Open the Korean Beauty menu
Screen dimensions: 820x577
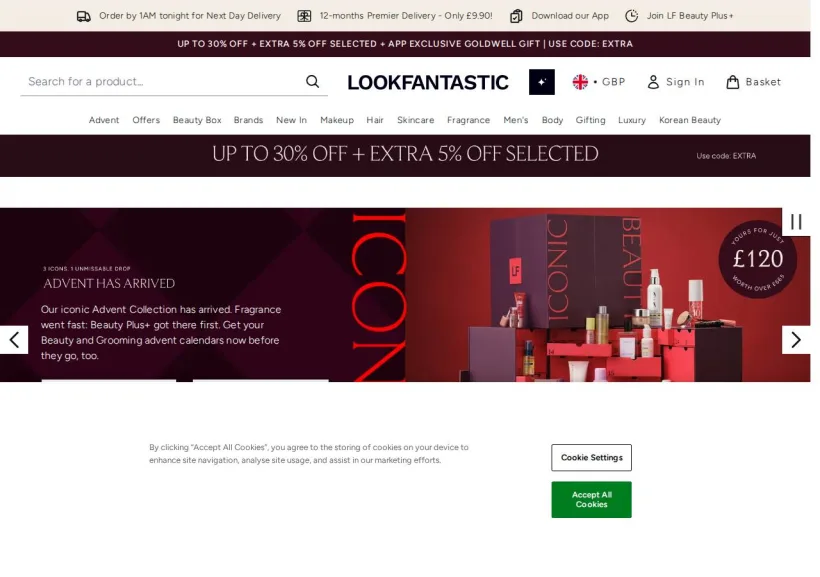click(x=690, y=120)
